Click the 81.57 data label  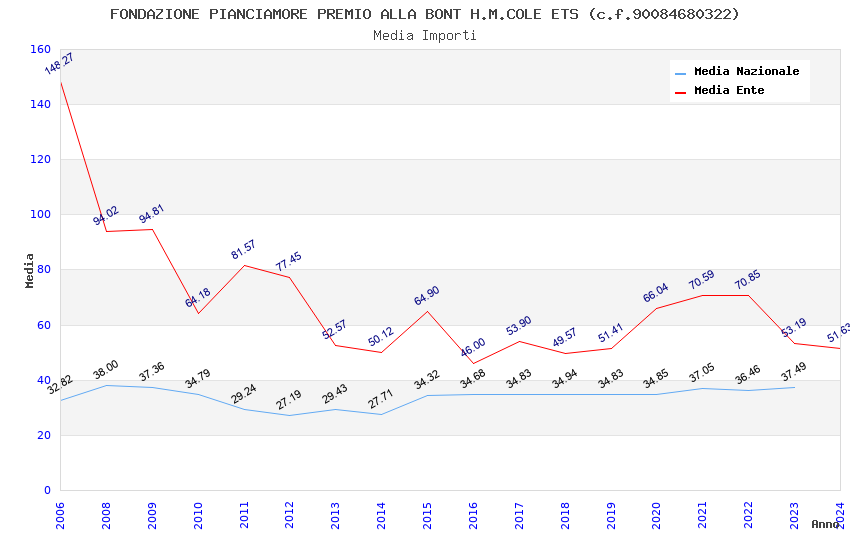pos(243,250)
